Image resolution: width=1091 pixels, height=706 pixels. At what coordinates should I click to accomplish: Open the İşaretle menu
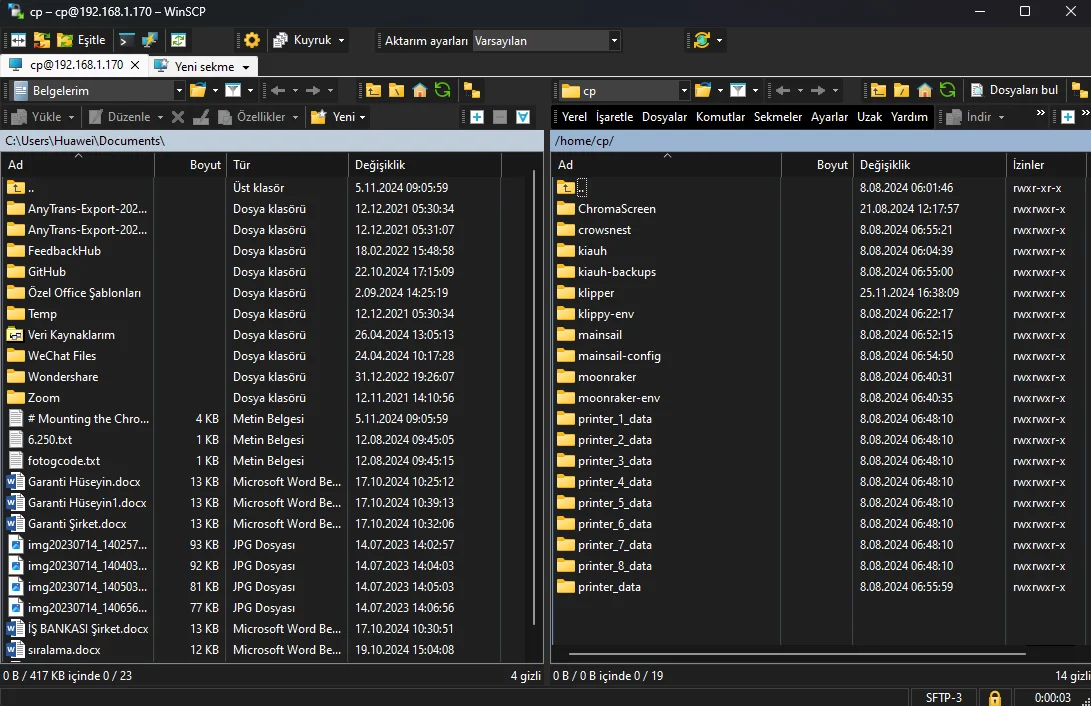(x=614, y=117)
